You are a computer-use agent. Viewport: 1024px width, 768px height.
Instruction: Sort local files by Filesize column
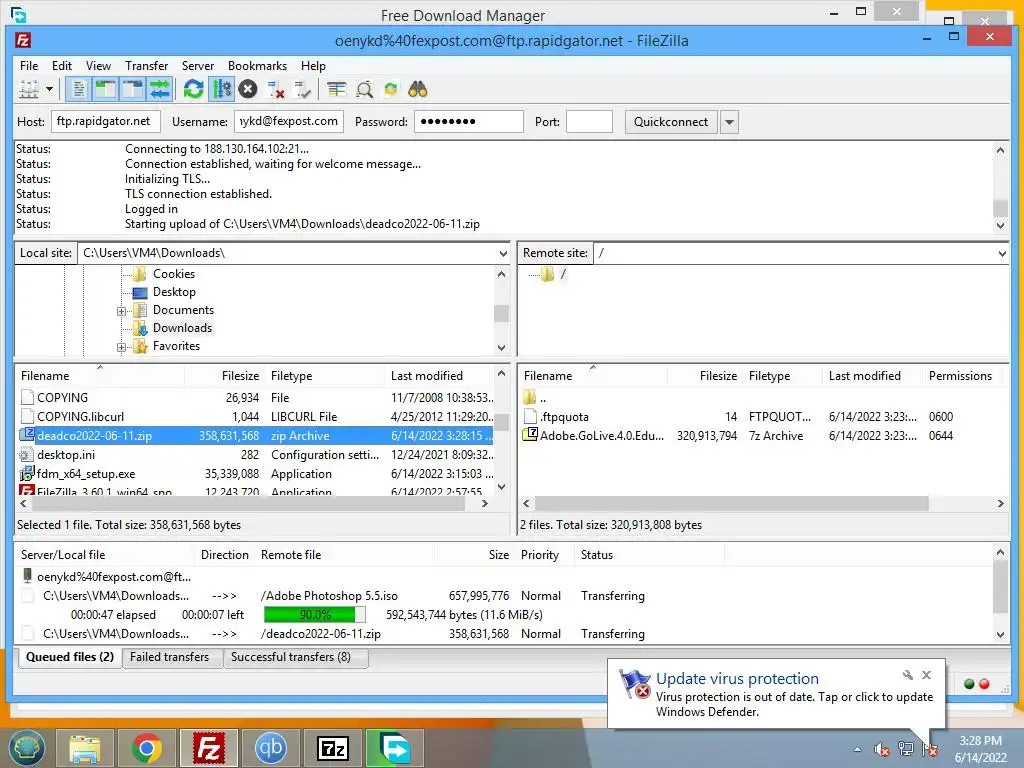click(240, 376)
